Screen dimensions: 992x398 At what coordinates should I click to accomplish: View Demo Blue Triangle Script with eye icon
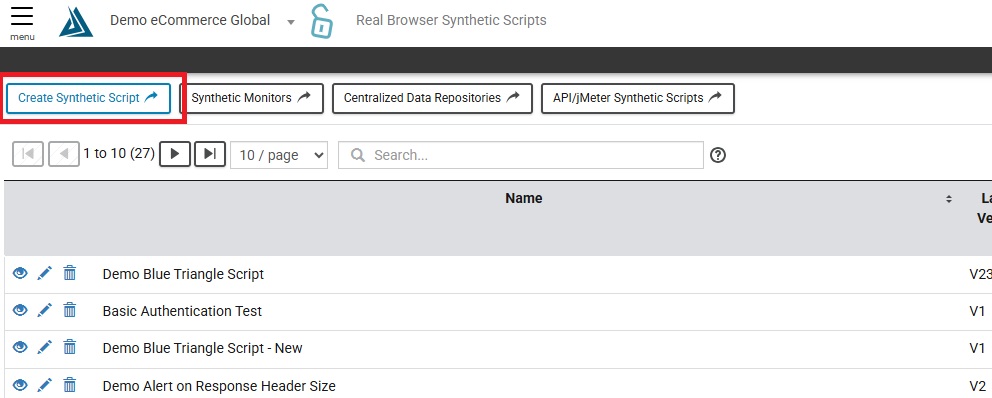[x=20, y=273]
